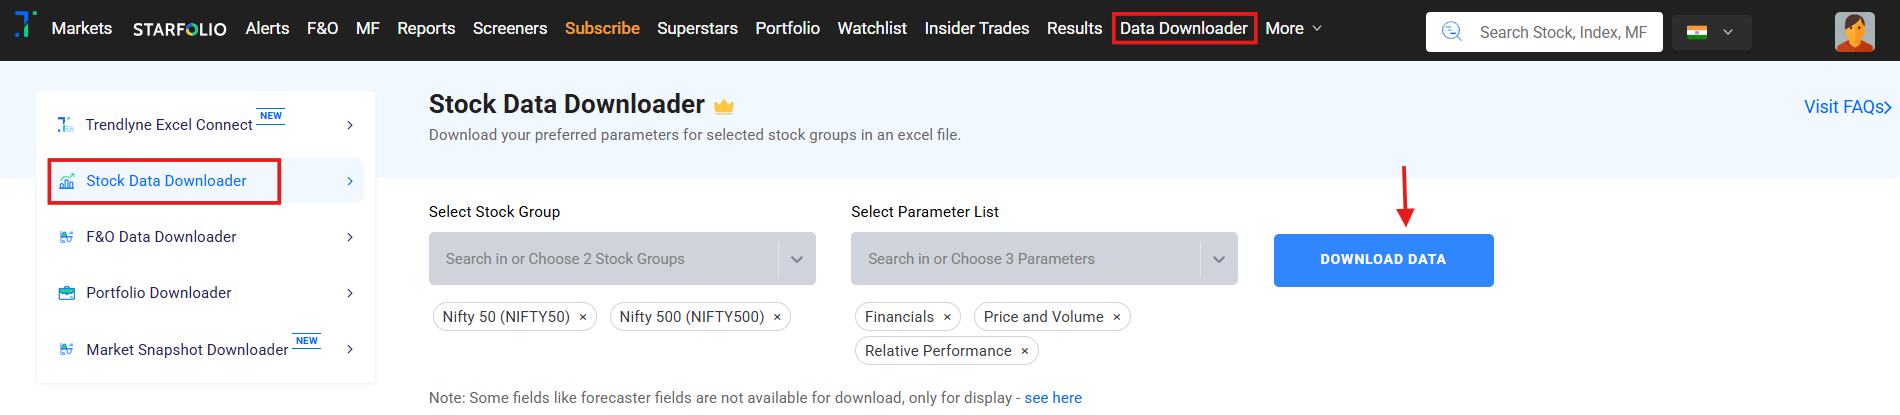Remove the Financials parameter chip
Viewport: 1900px width, 415px height.
tap(947, 317)
